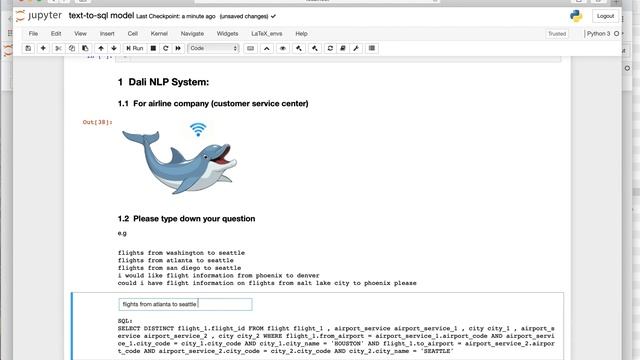Click the refresh arrows toolbar icon
640x360 pixels.
[x=330, y=48]
